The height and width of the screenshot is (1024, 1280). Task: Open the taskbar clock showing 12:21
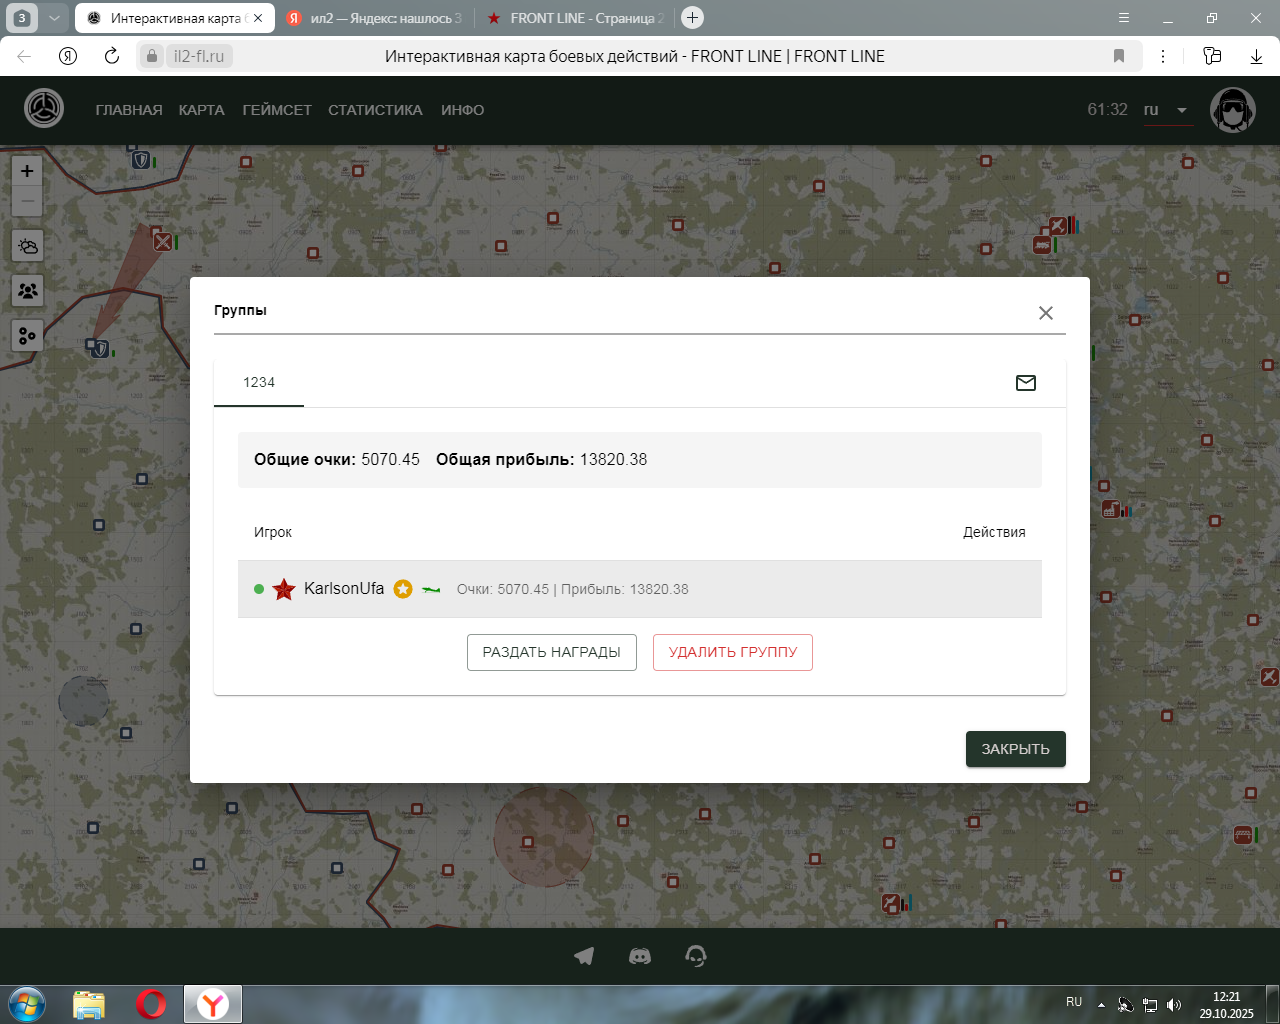pos(1227,1005)
